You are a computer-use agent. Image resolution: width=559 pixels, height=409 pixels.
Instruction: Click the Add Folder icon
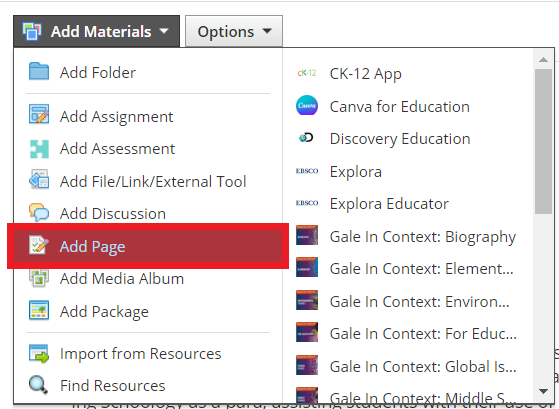[x=39, y=71]
